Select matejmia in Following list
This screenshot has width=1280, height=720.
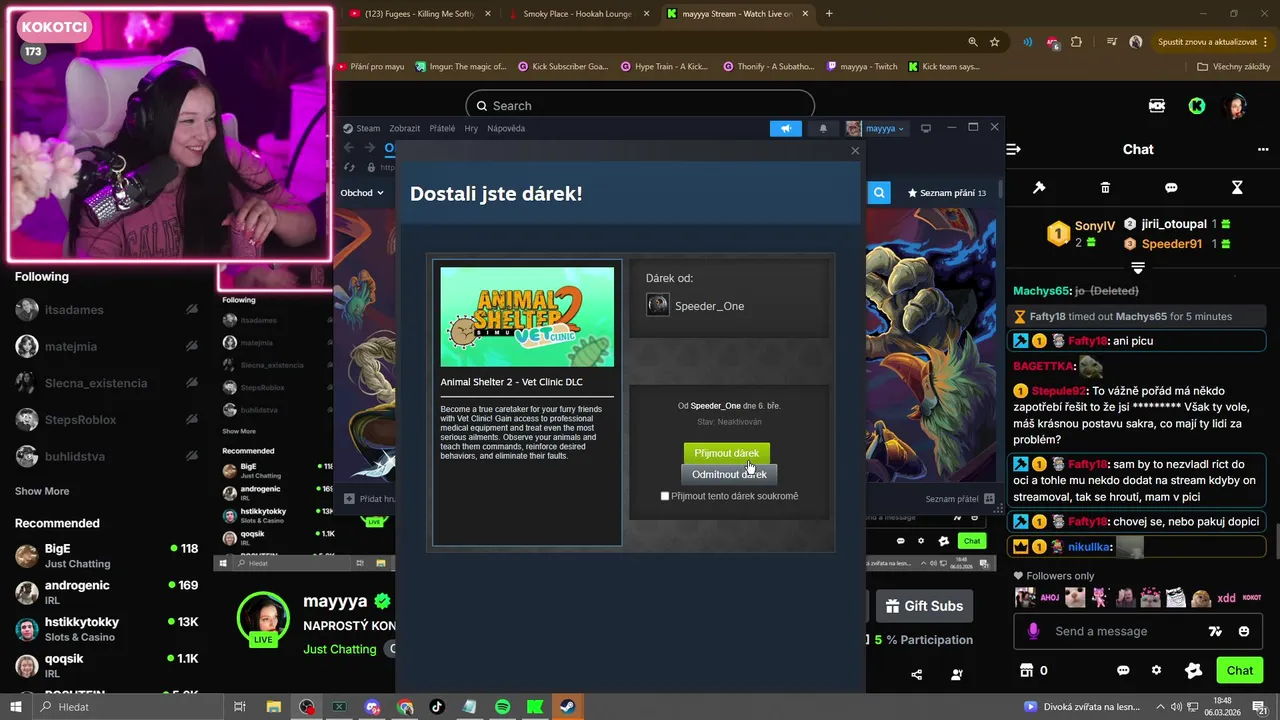[107, 347]
